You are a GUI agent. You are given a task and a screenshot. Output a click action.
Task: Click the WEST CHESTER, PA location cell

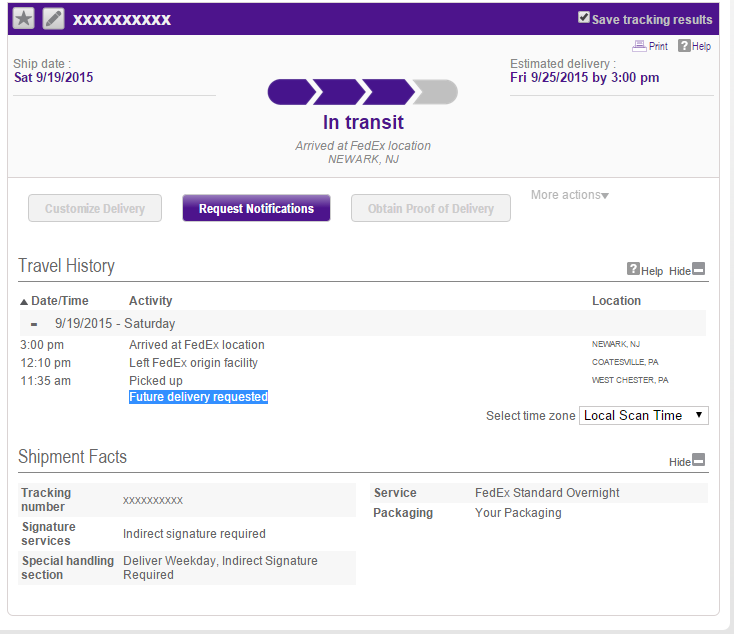[x=630, y=380]
